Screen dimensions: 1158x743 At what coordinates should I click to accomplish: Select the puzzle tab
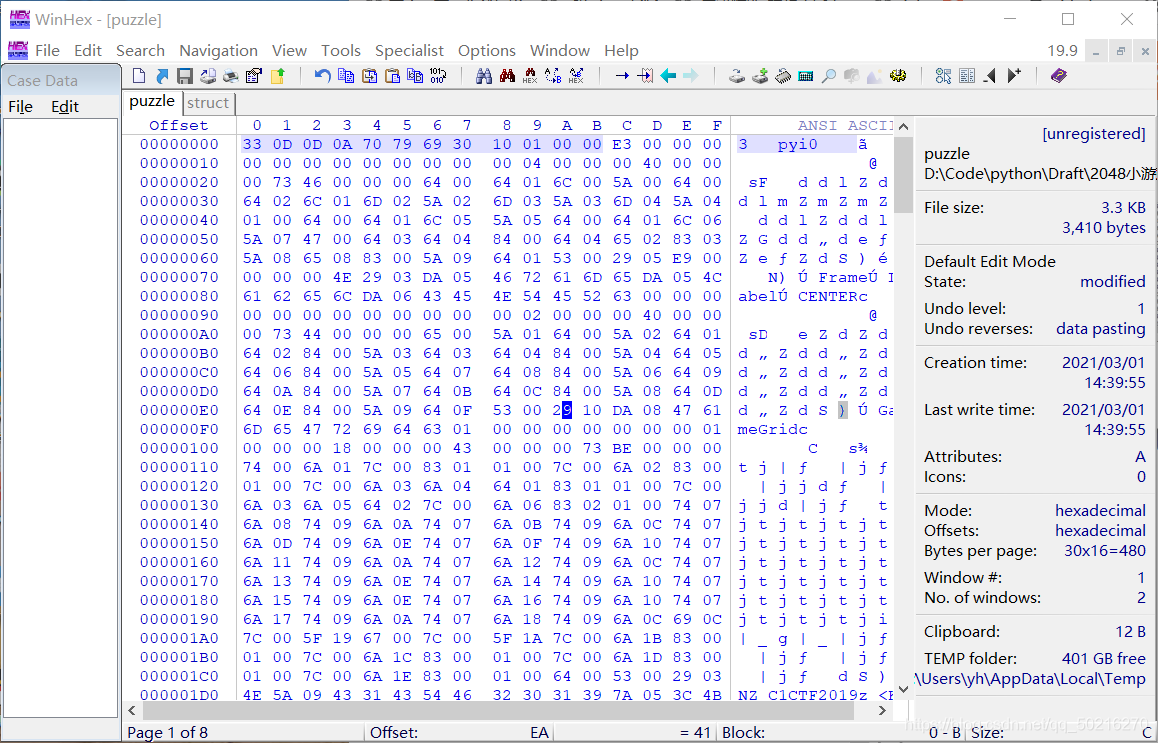(152, 101)
